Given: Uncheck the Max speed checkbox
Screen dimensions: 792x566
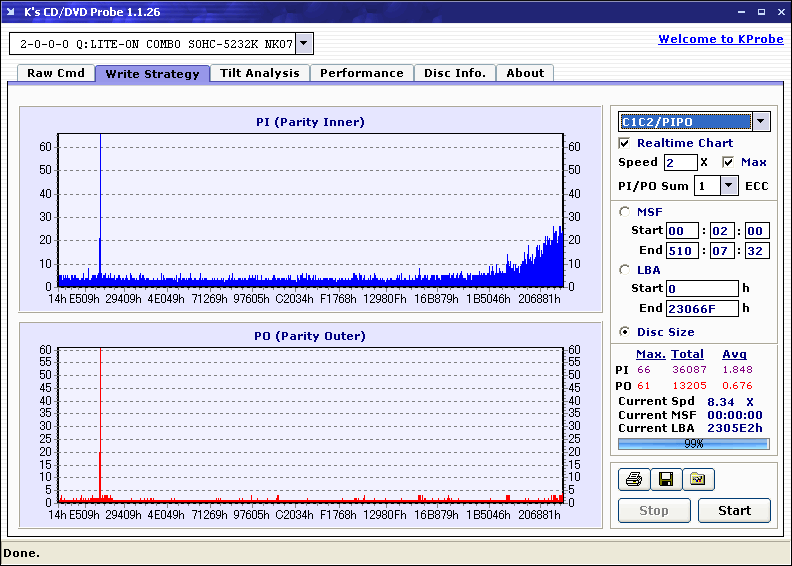Looking at the screenshot, I should 728,162.
